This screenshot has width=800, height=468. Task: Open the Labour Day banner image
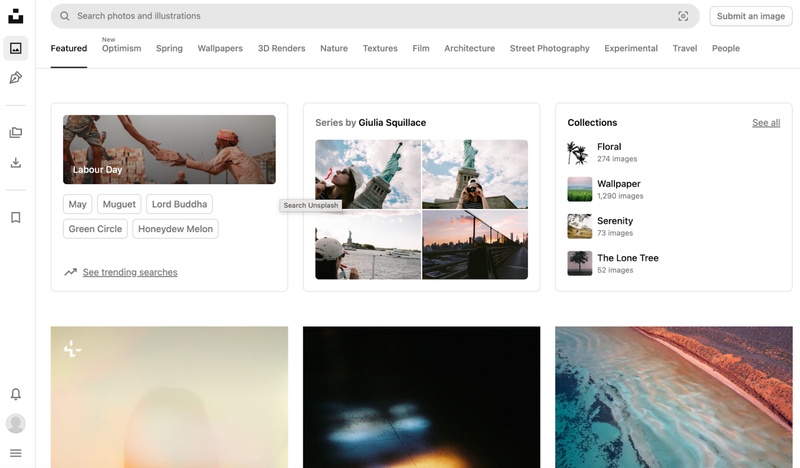[x=169, y=150]
